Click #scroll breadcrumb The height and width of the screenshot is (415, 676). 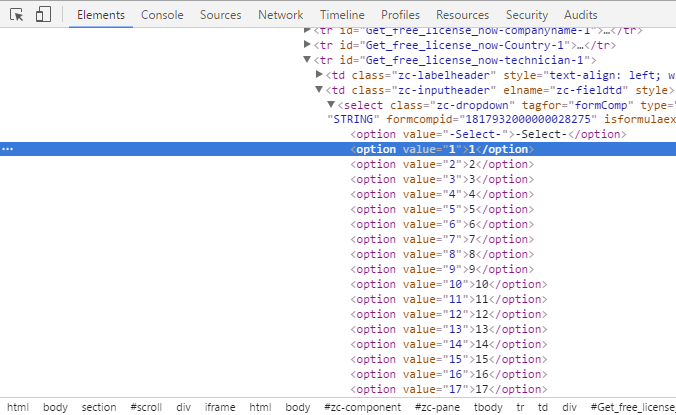[x=146, y=407]
